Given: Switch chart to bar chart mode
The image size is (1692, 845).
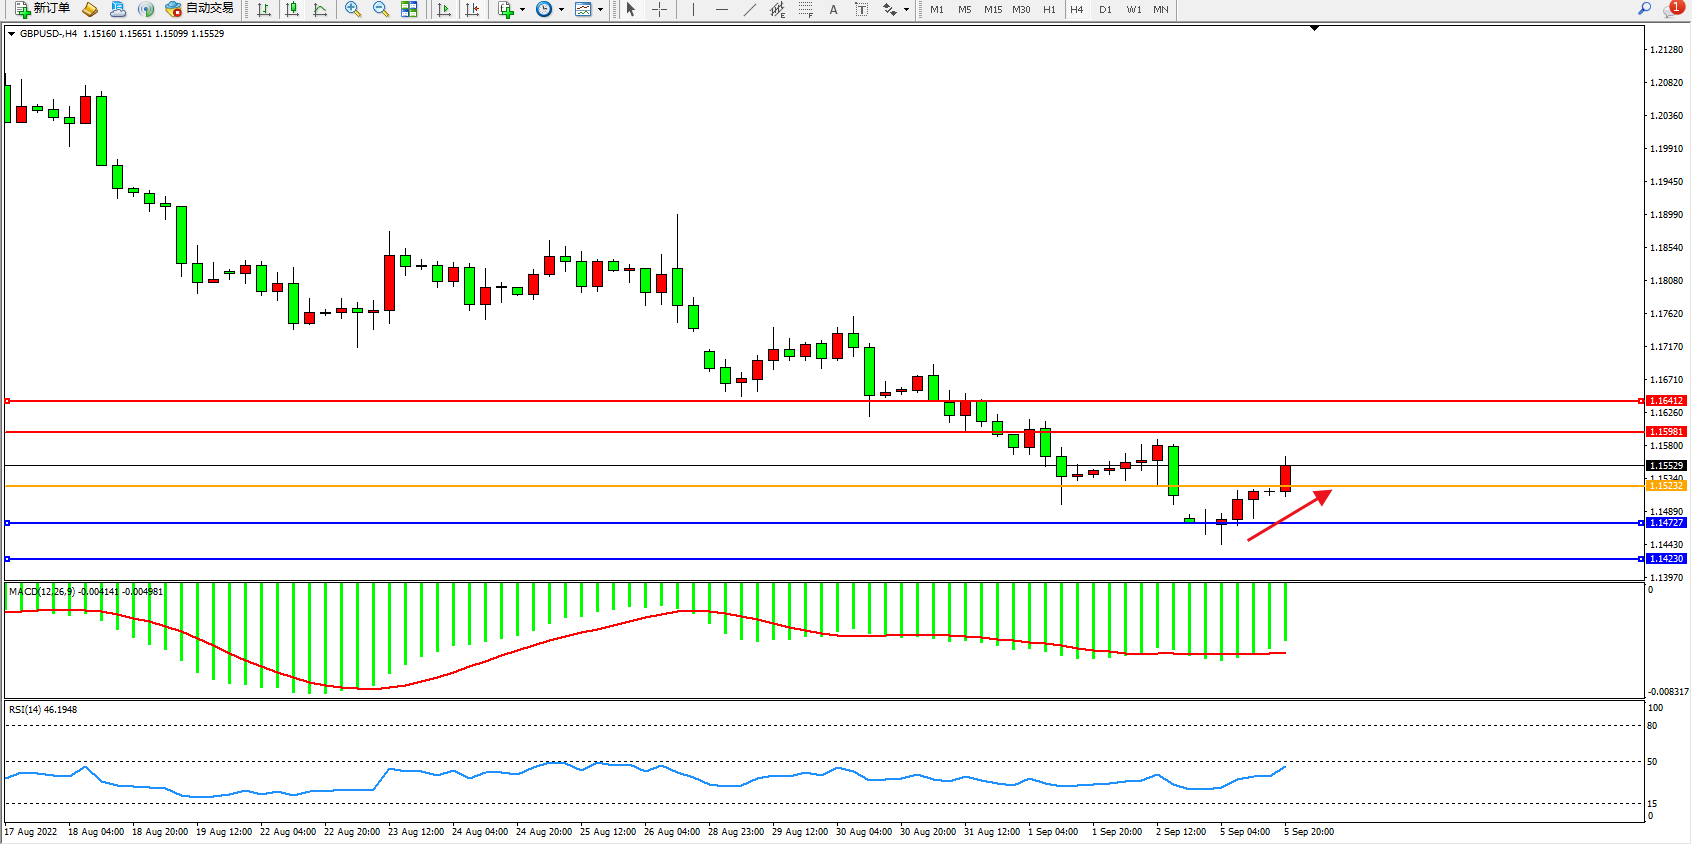Looking at the screenshot, I should click(x=264, y=9).
